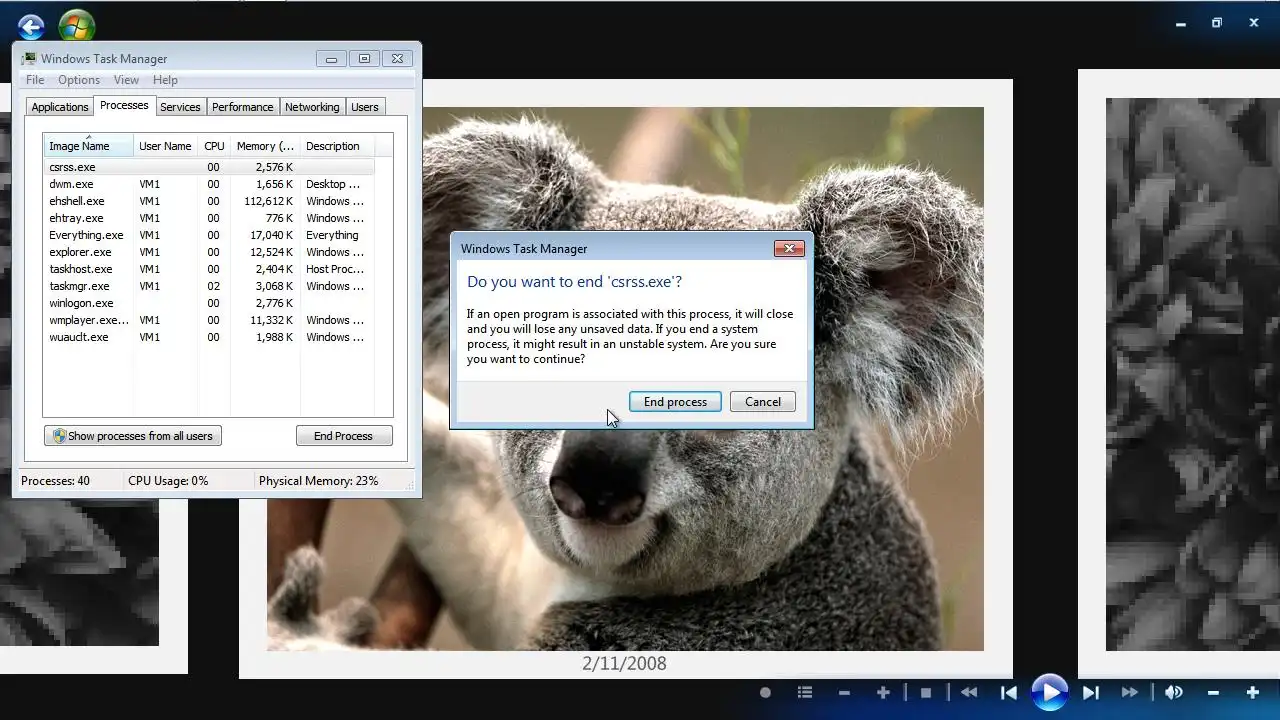Click the CPU Usage: 0% status entry
Screen dimensions: 1280x720
168,481
